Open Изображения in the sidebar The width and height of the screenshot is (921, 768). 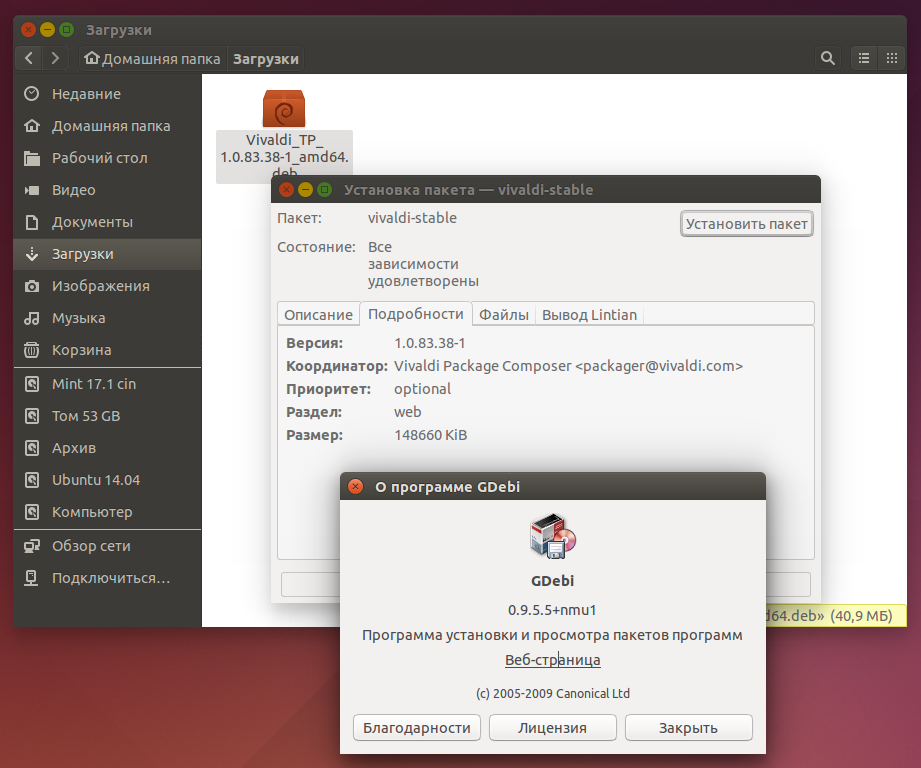pyautogui.click(x=107, y=286)
